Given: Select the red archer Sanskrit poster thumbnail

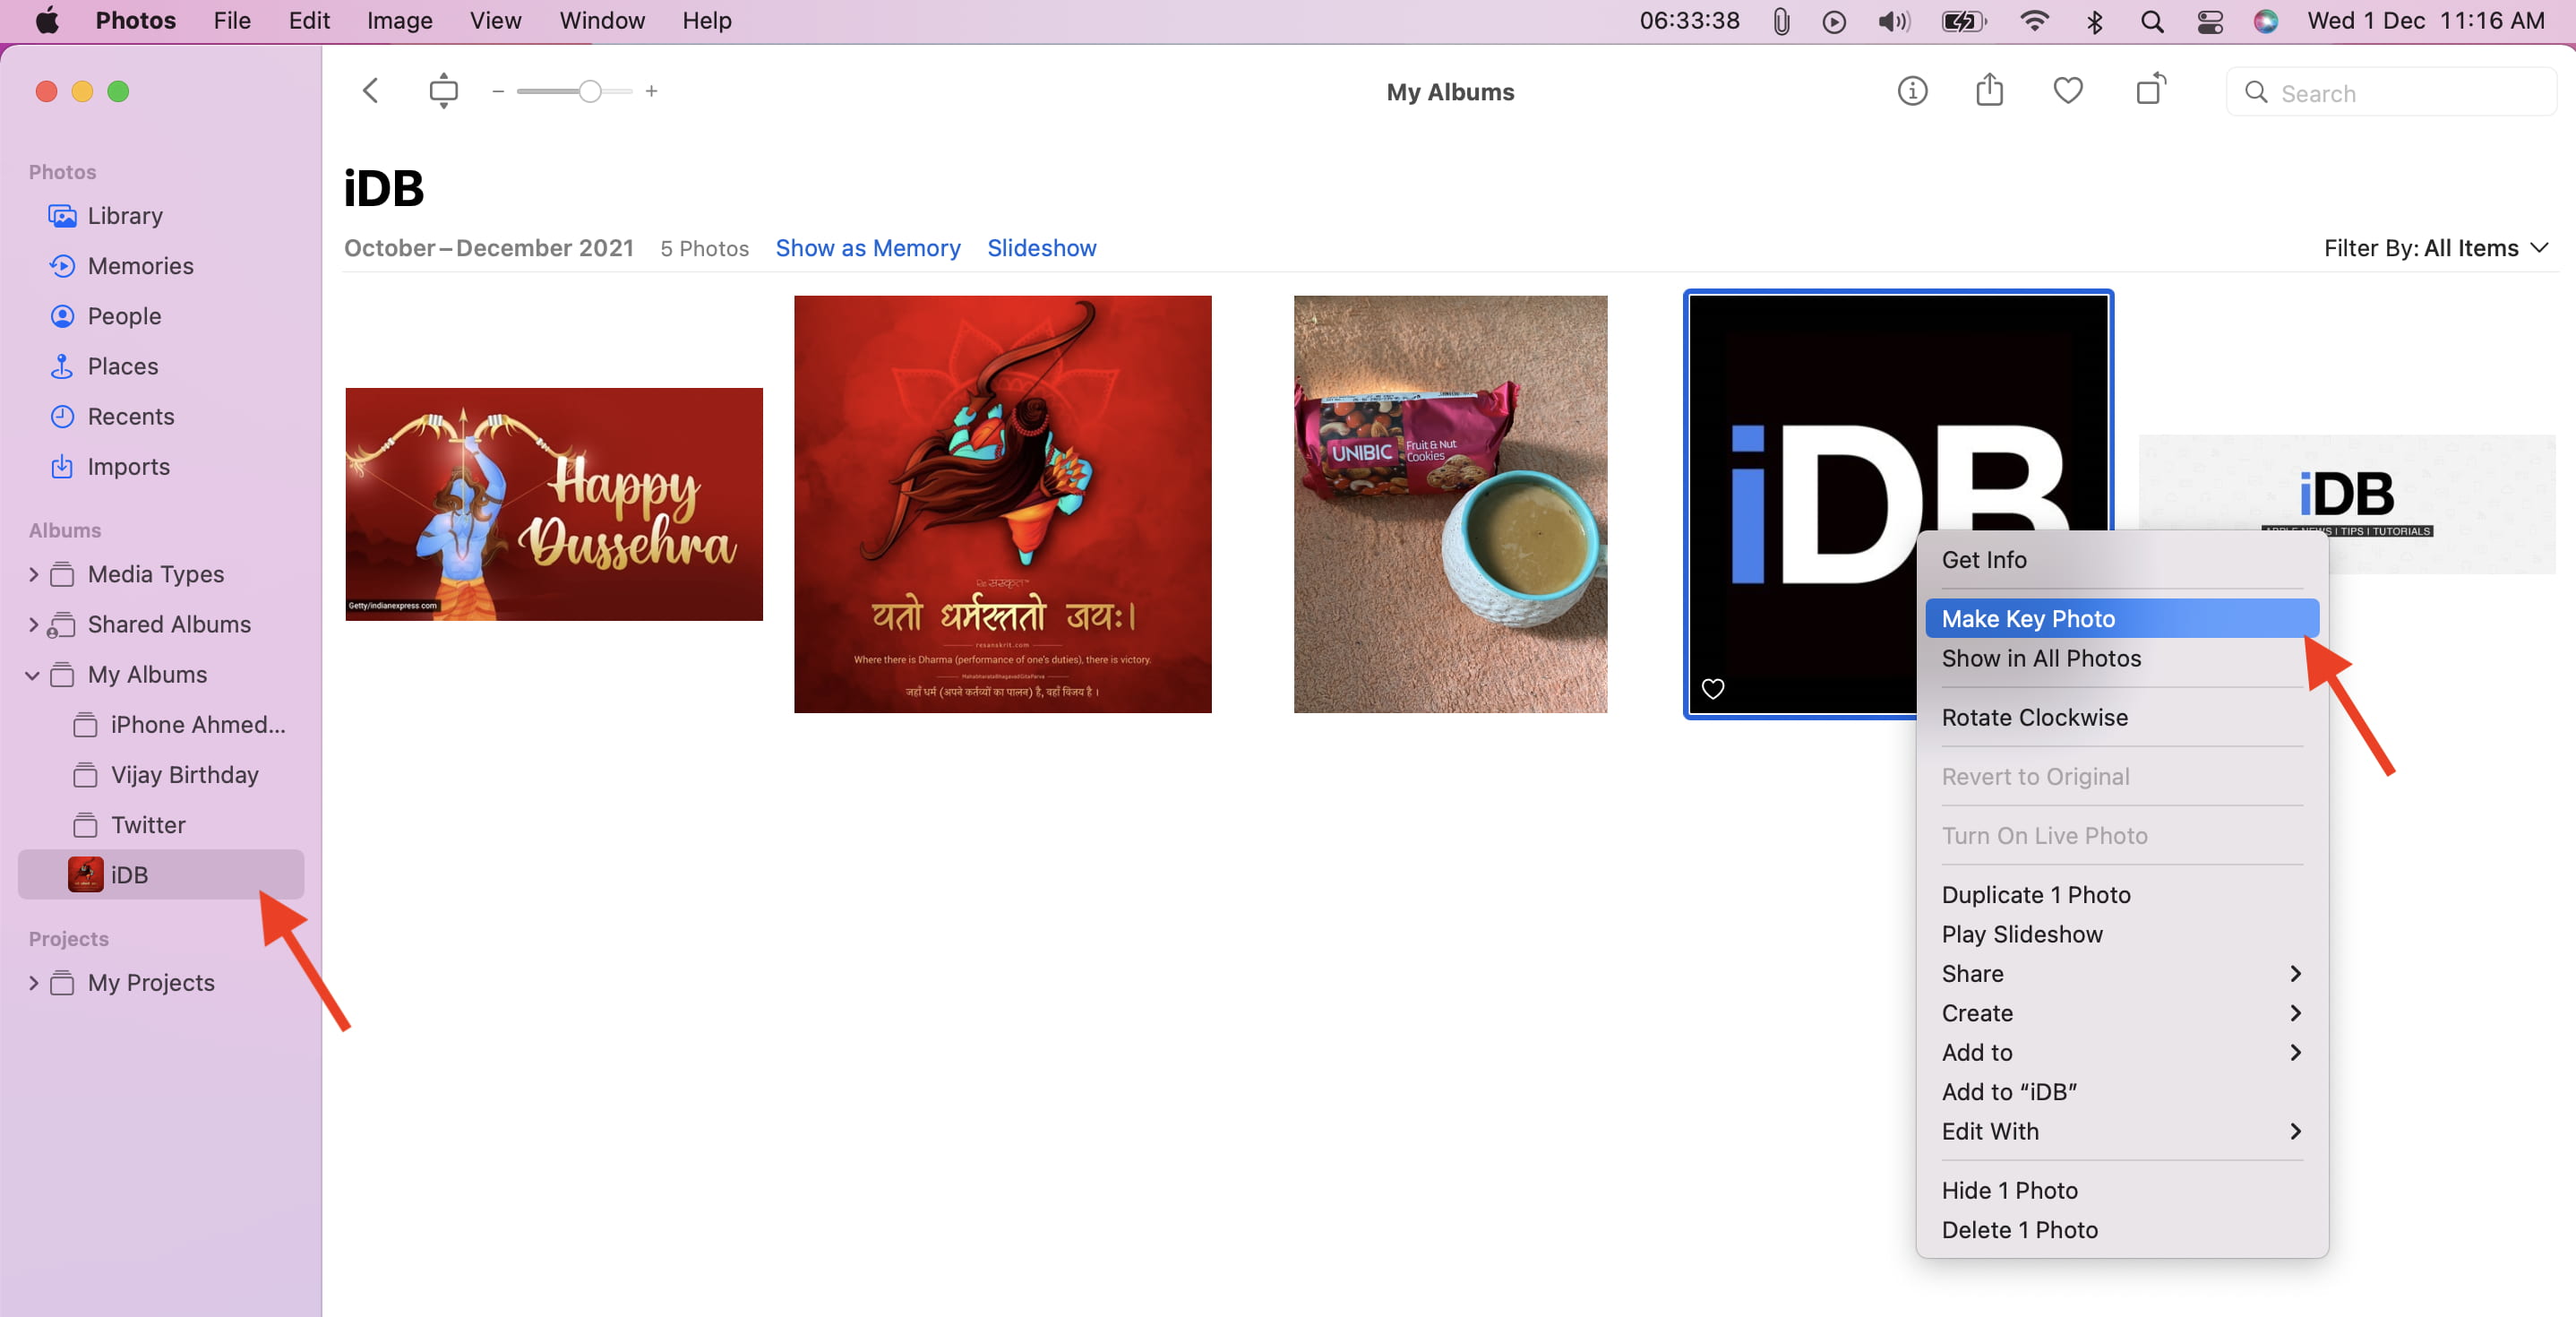Looking at the screenshot, I should coord(1002,504).
